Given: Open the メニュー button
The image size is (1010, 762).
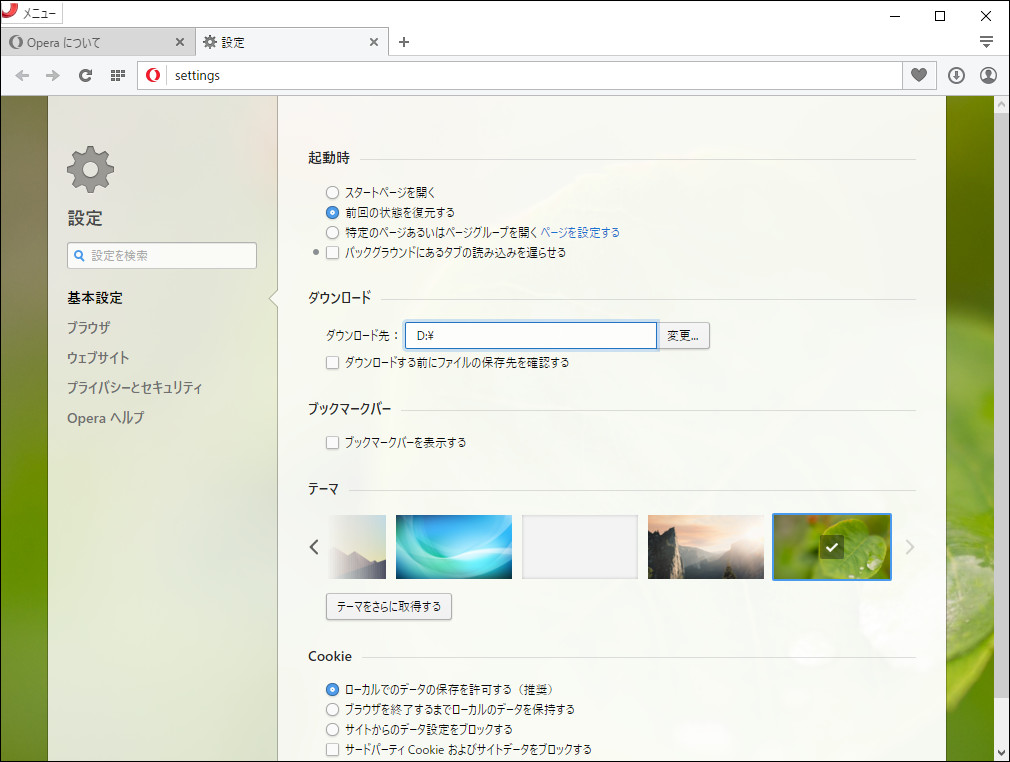Looking at the screenshot, I should tap(32, 13).
